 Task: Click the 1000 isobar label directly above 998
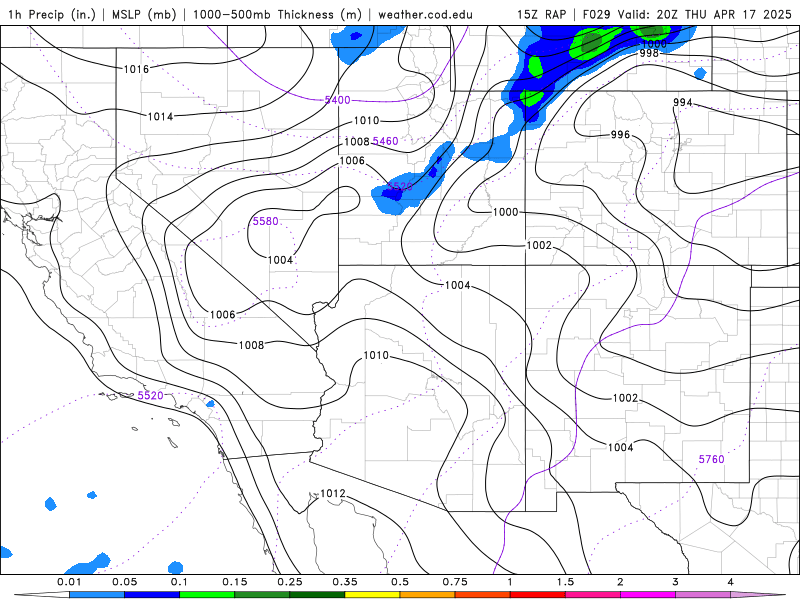[x=654, y=44]
